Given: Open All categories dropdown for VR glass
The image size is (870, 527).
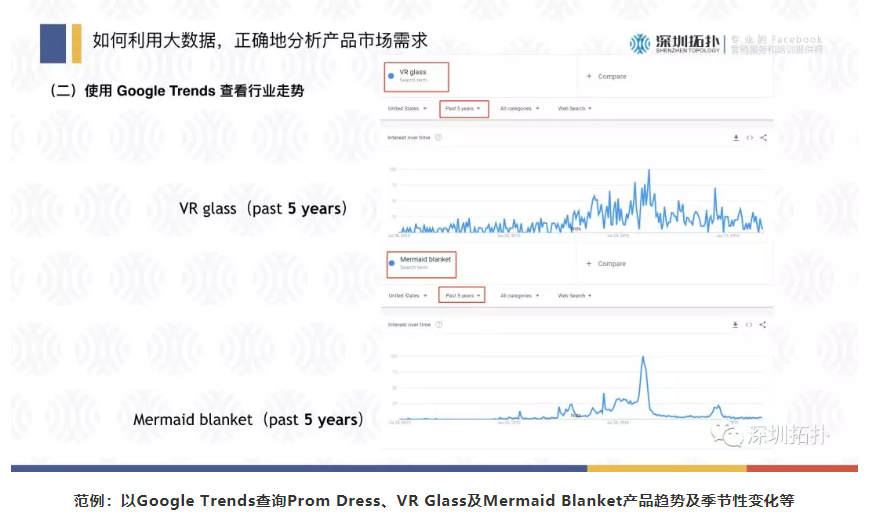Looking at the screenshot, I should click(520, 108).
